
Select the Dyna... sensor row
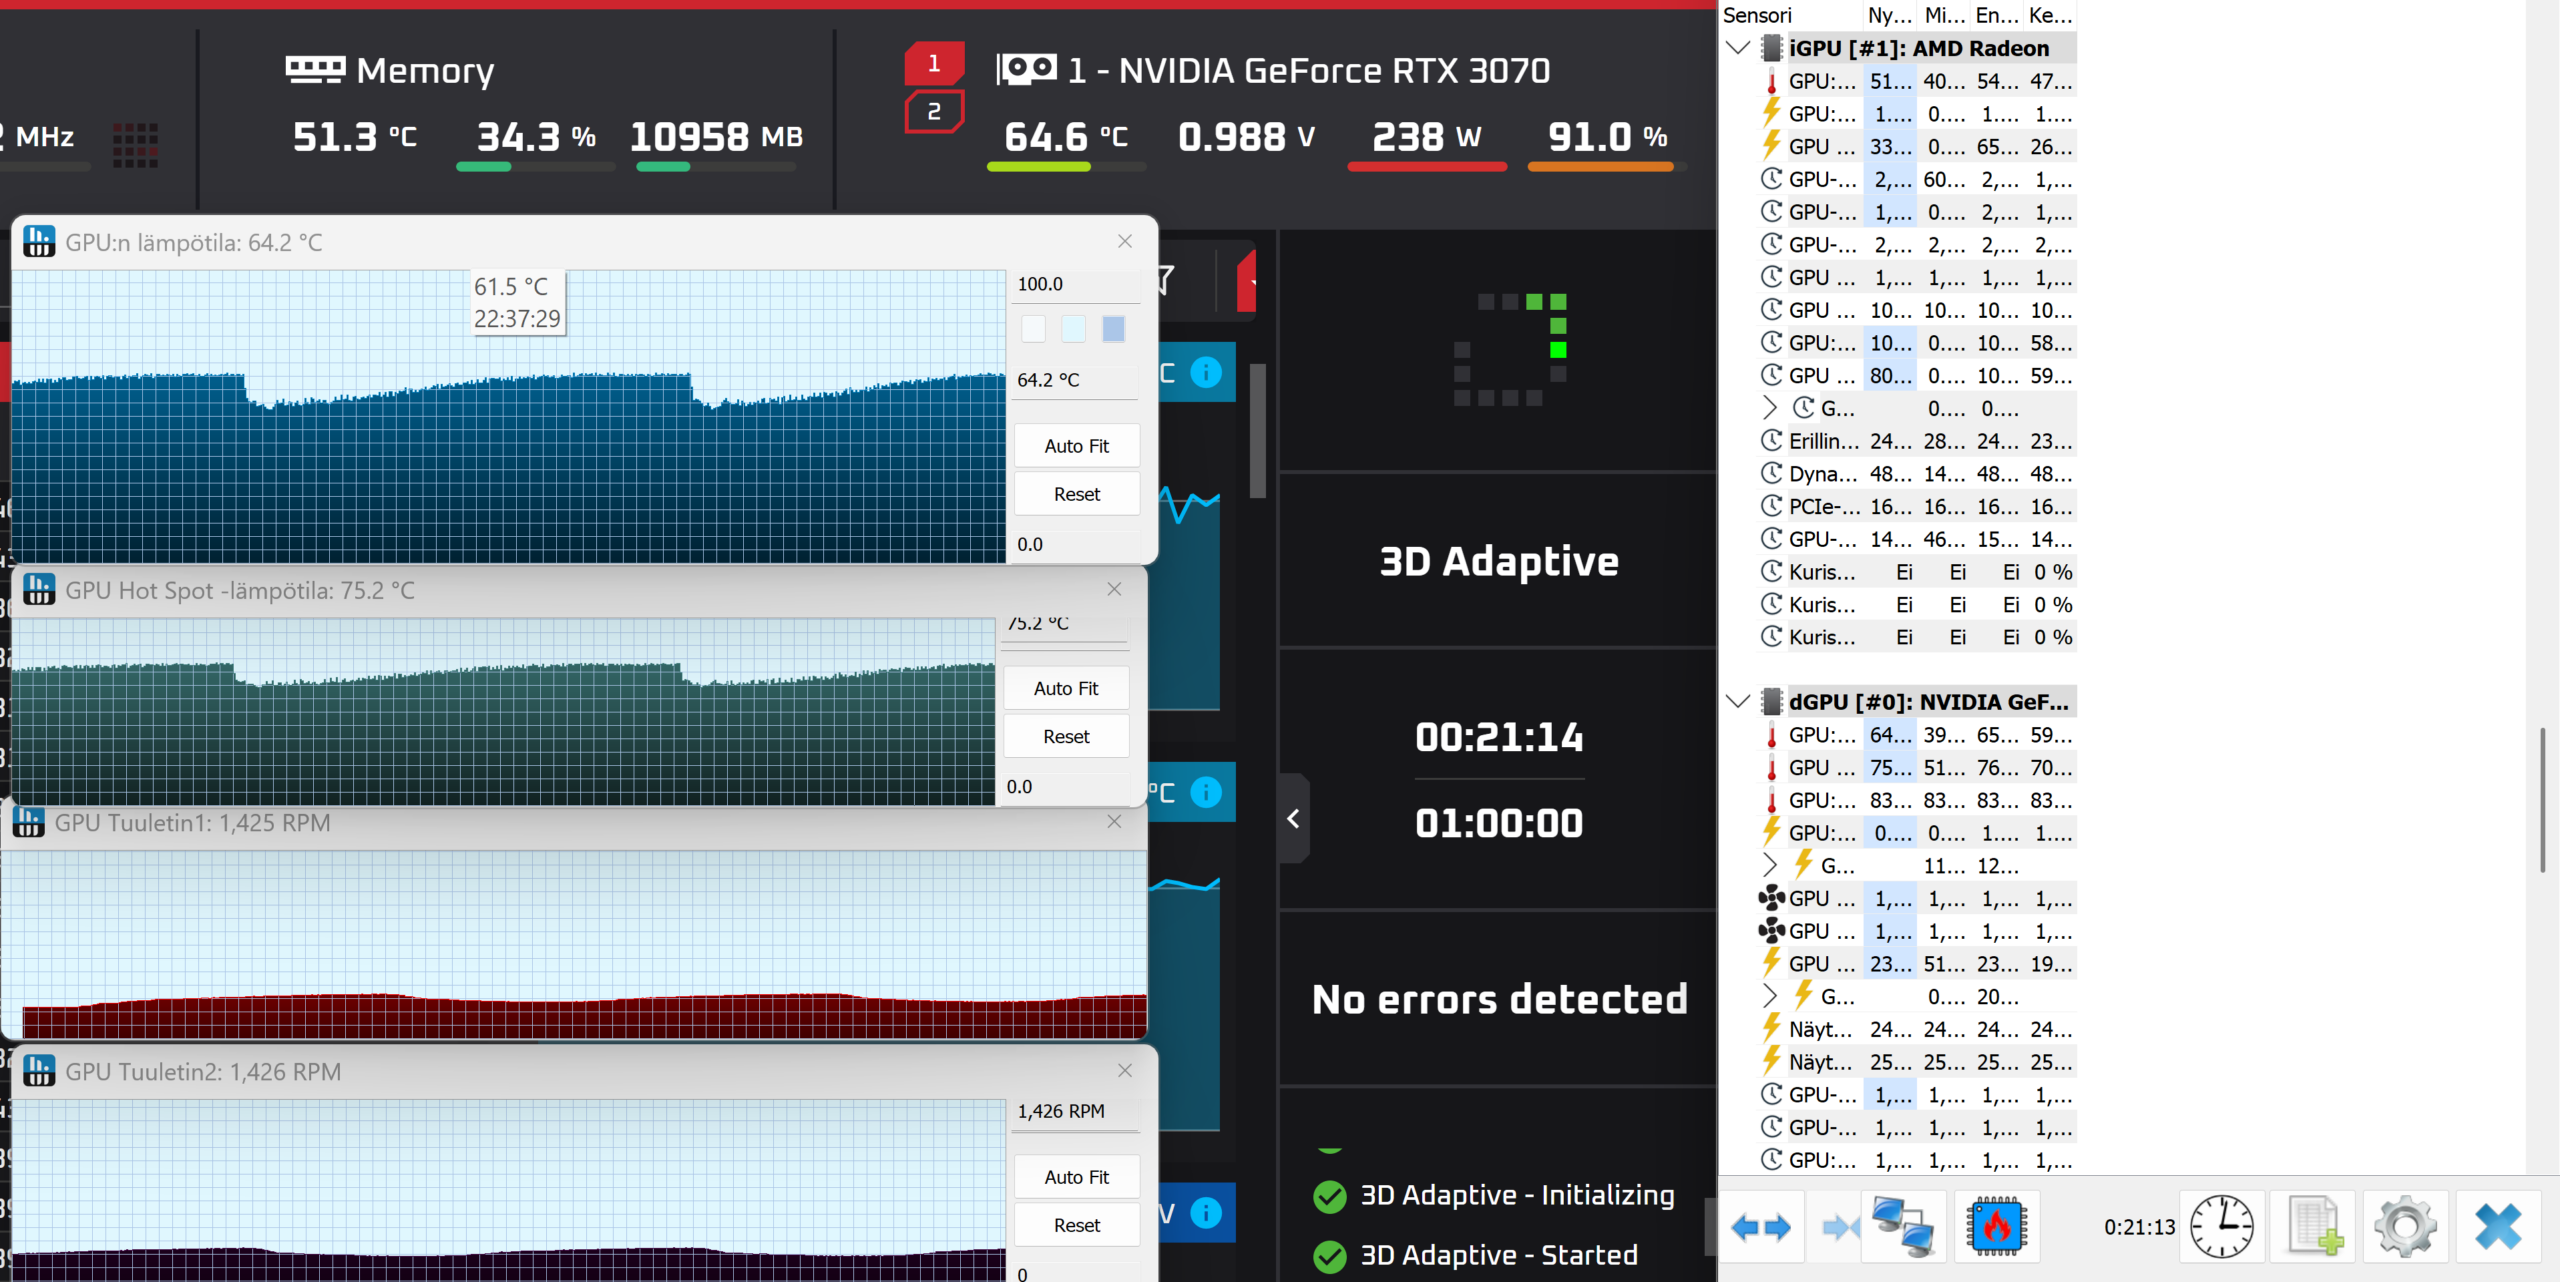pyautogui.click(x=1916, y=474)
